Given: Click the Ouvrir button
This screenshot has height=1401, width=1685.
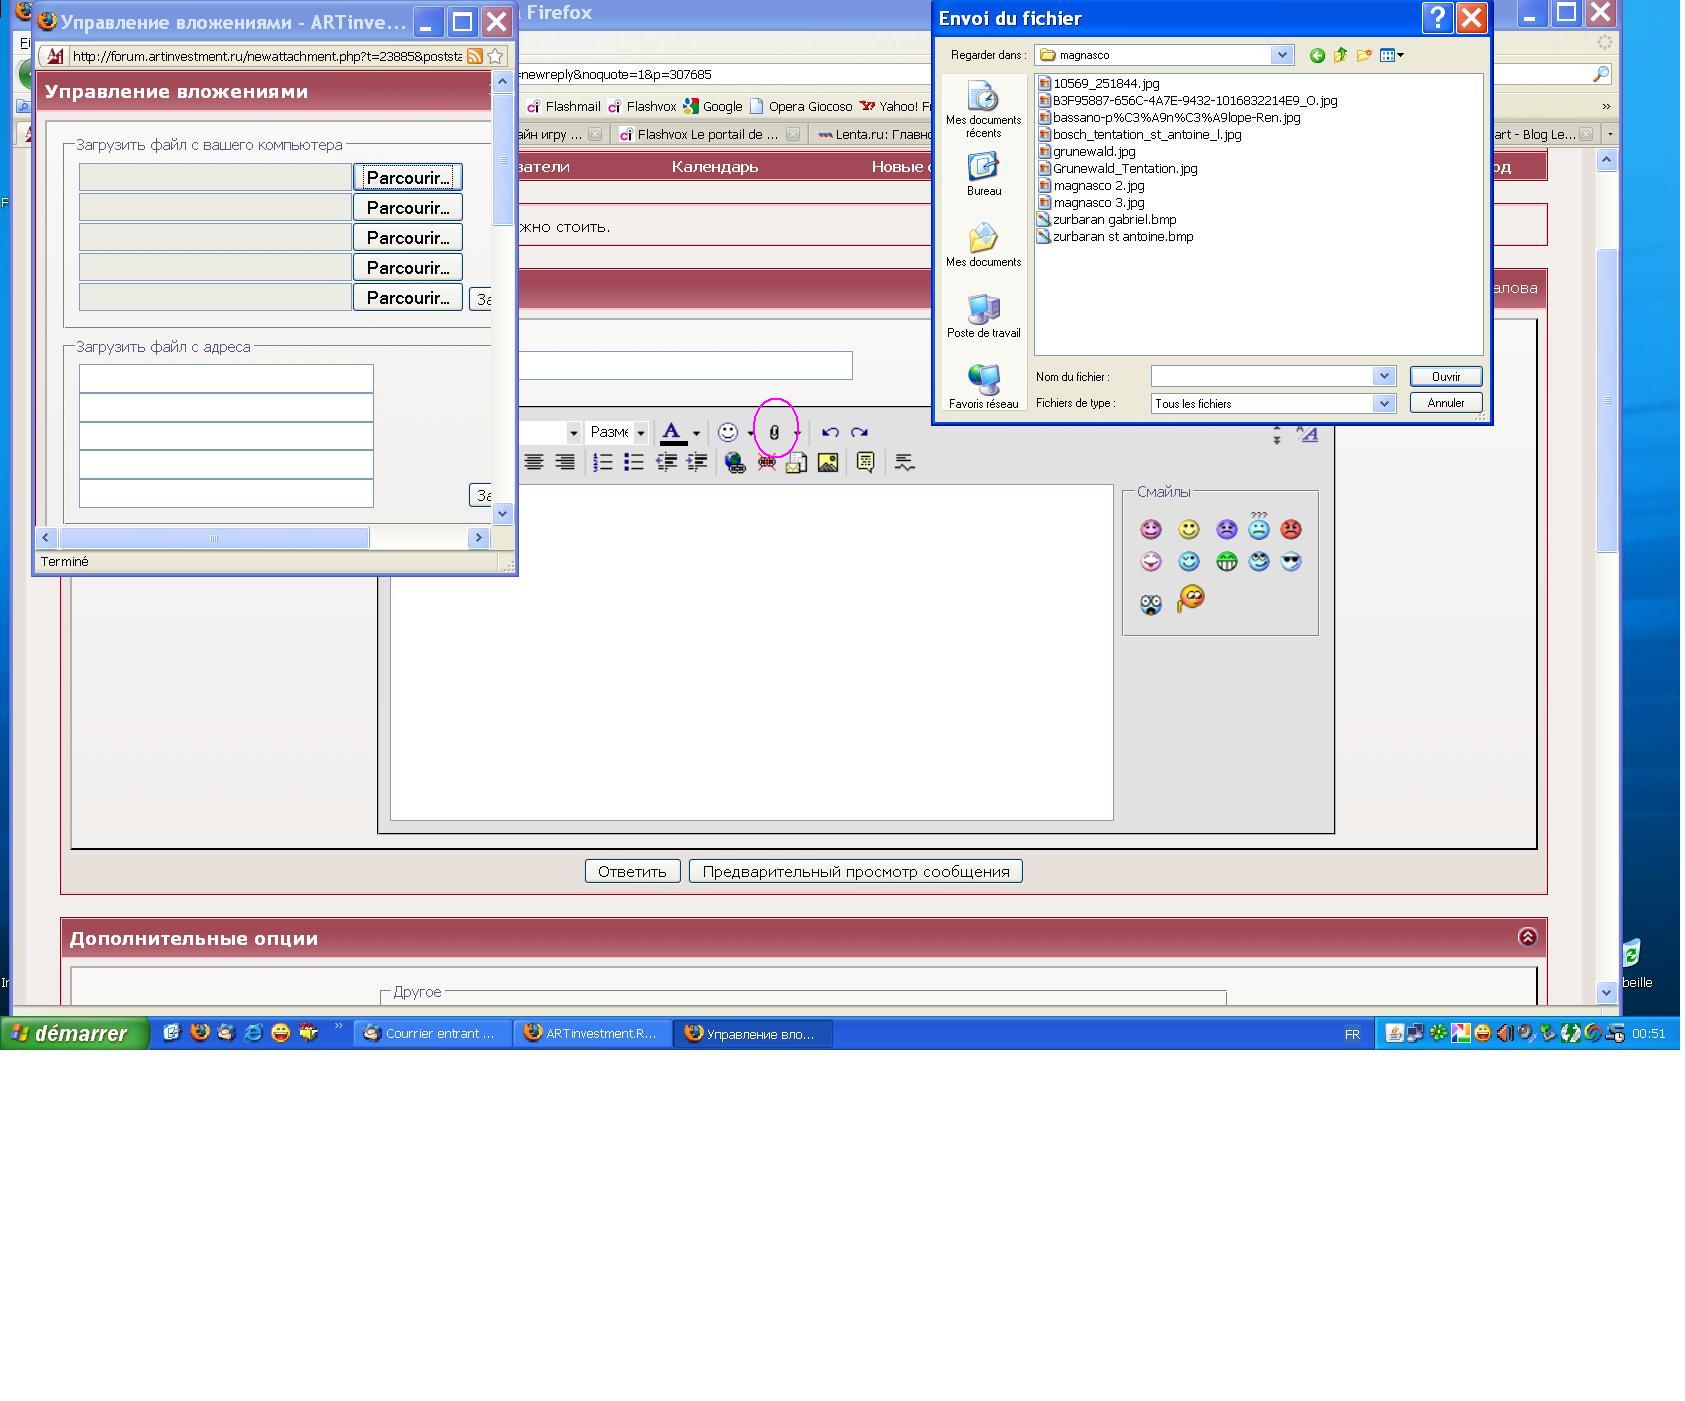Looking at the screenshot, I should pos(1445,377).
